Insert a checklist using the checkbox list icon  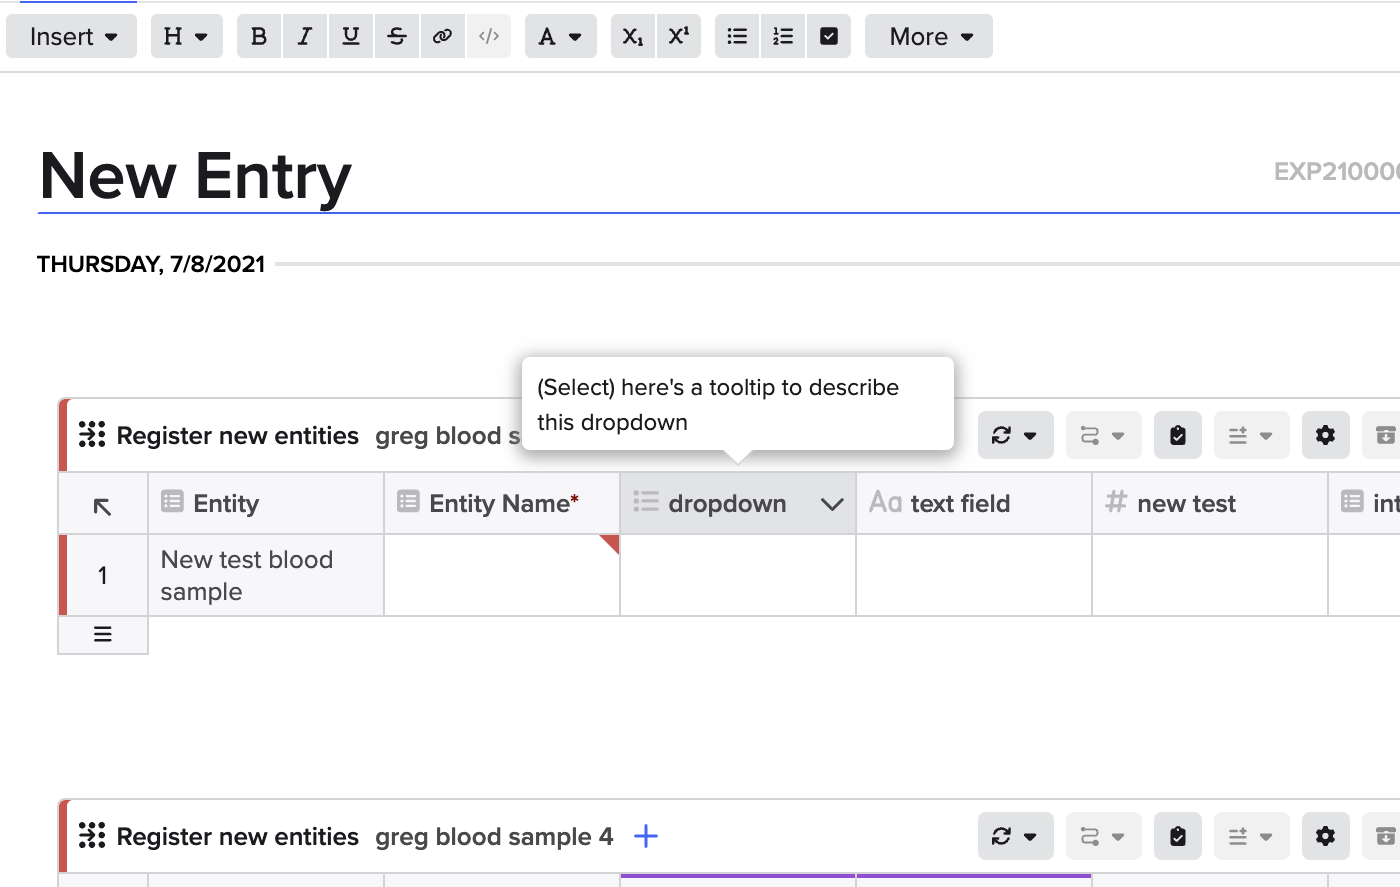point(829,36)
